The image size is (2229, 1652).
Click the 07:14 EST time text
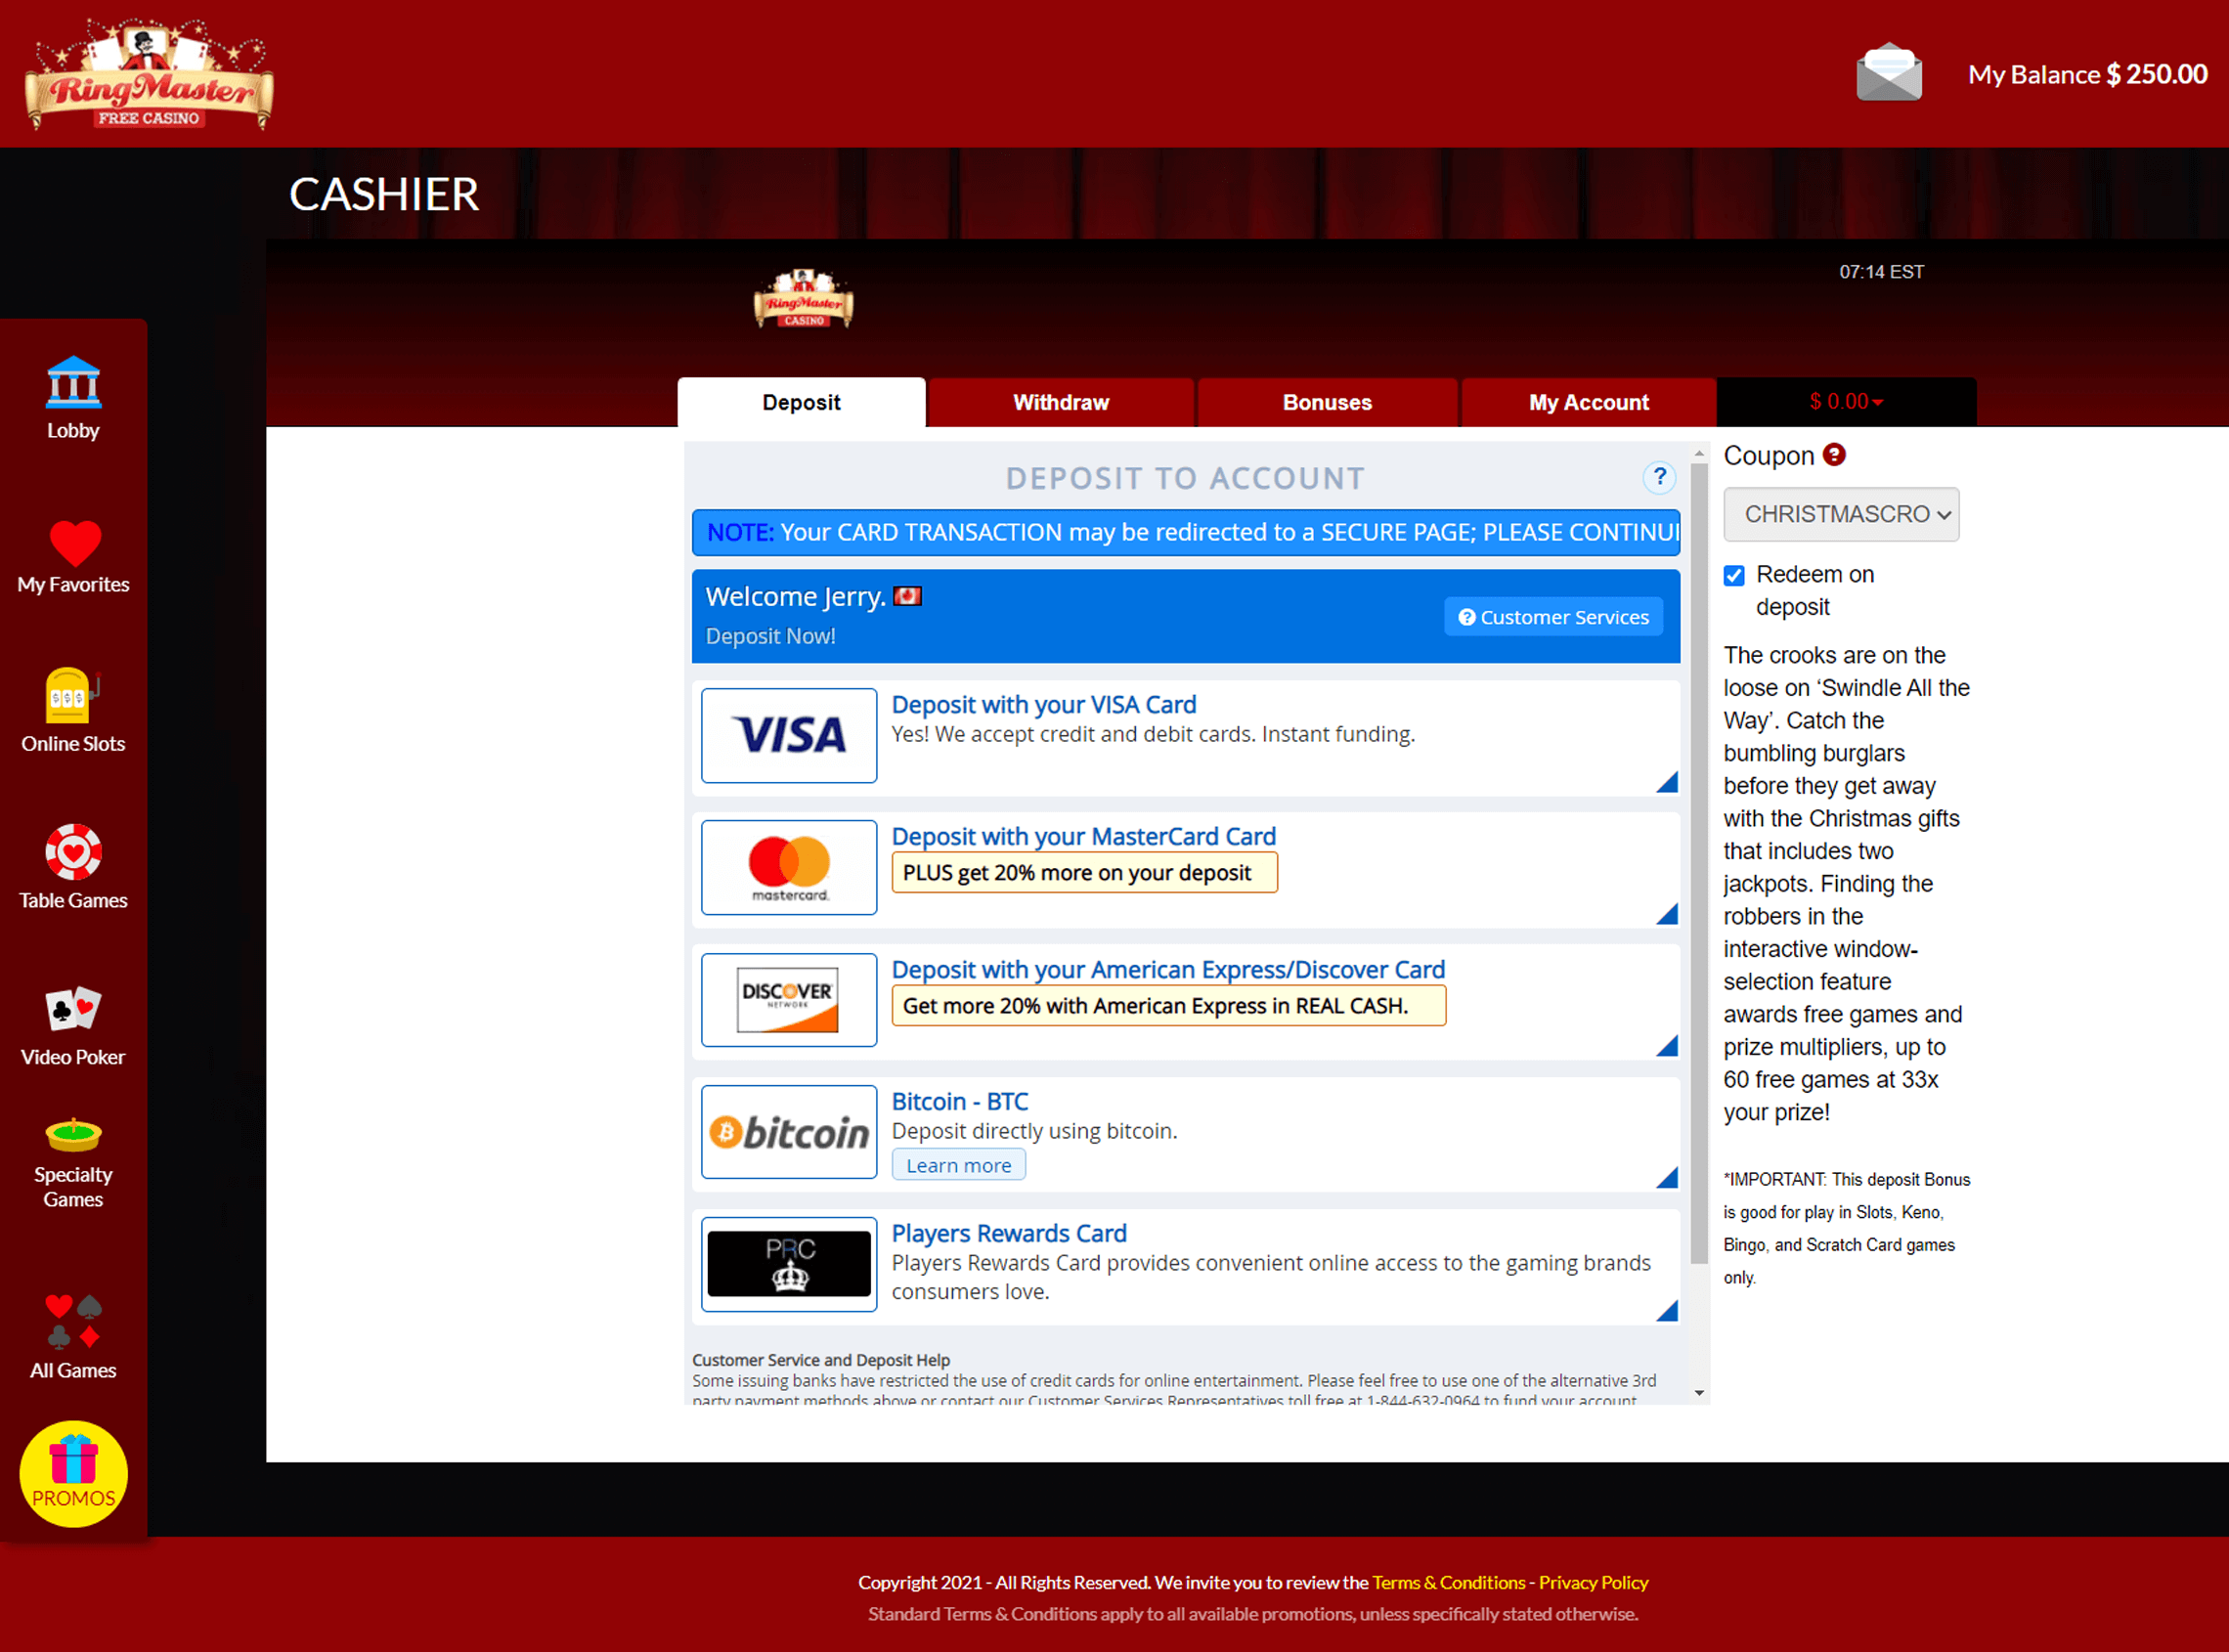(1881, 272)
